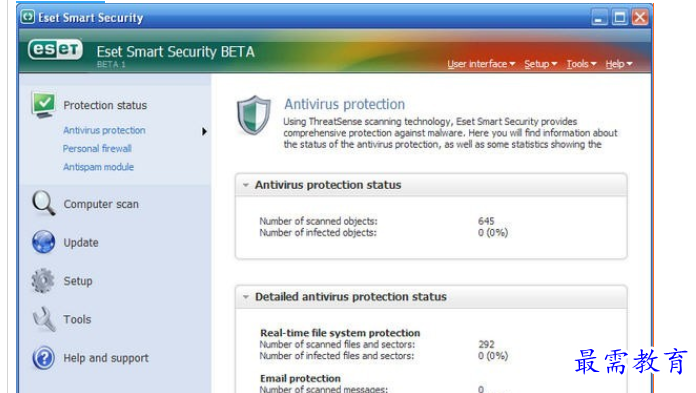
Task: Open the User interface dropdown menu
Action: [x=481, y=64]
